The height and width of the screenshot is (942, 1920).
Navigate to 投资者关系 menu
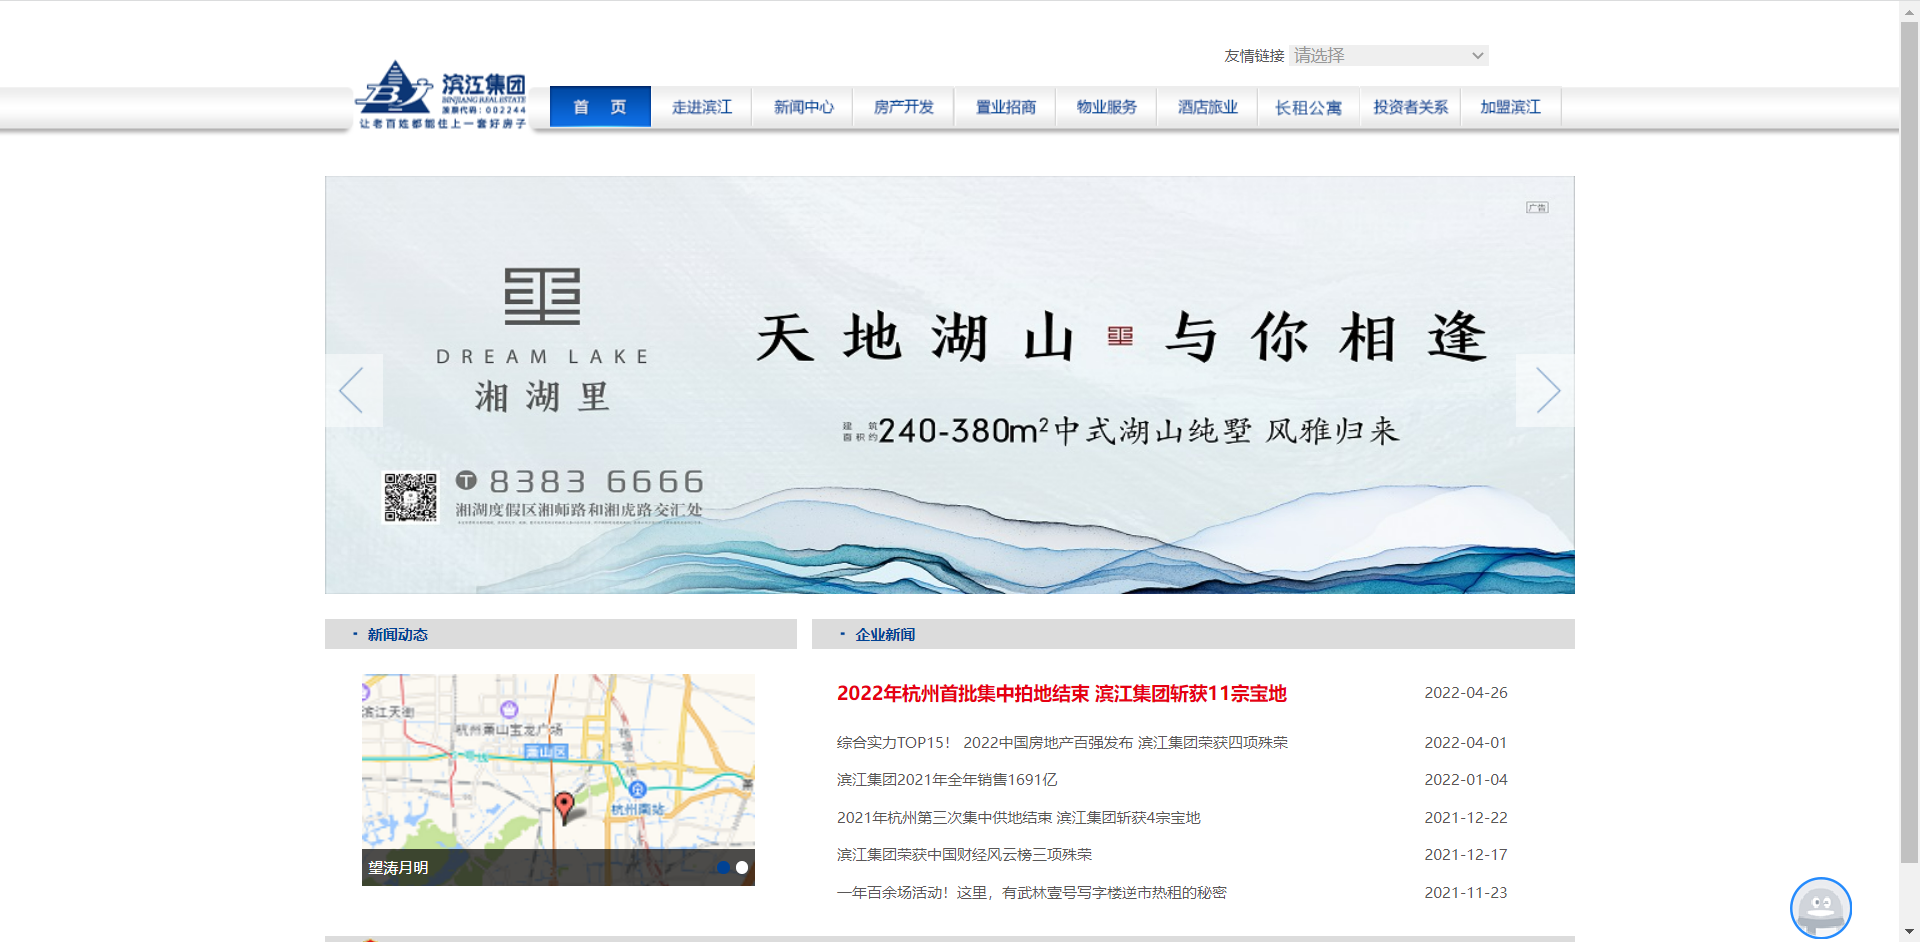pyautogui.click(x=1410, y=107)
